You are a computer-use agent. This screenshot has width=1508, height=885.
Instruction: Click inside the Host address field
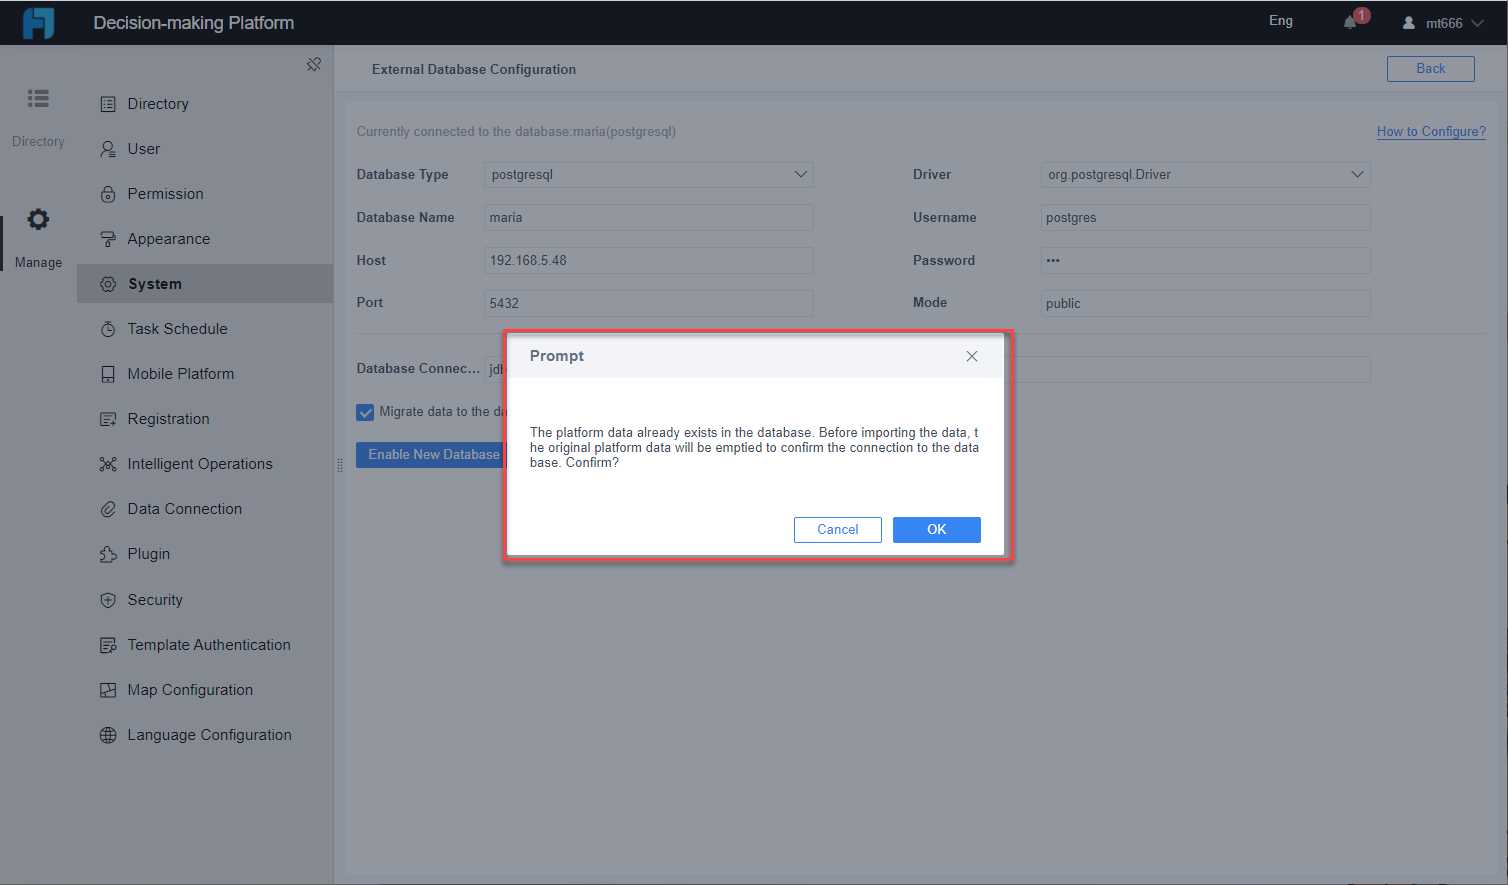[648, 260]
